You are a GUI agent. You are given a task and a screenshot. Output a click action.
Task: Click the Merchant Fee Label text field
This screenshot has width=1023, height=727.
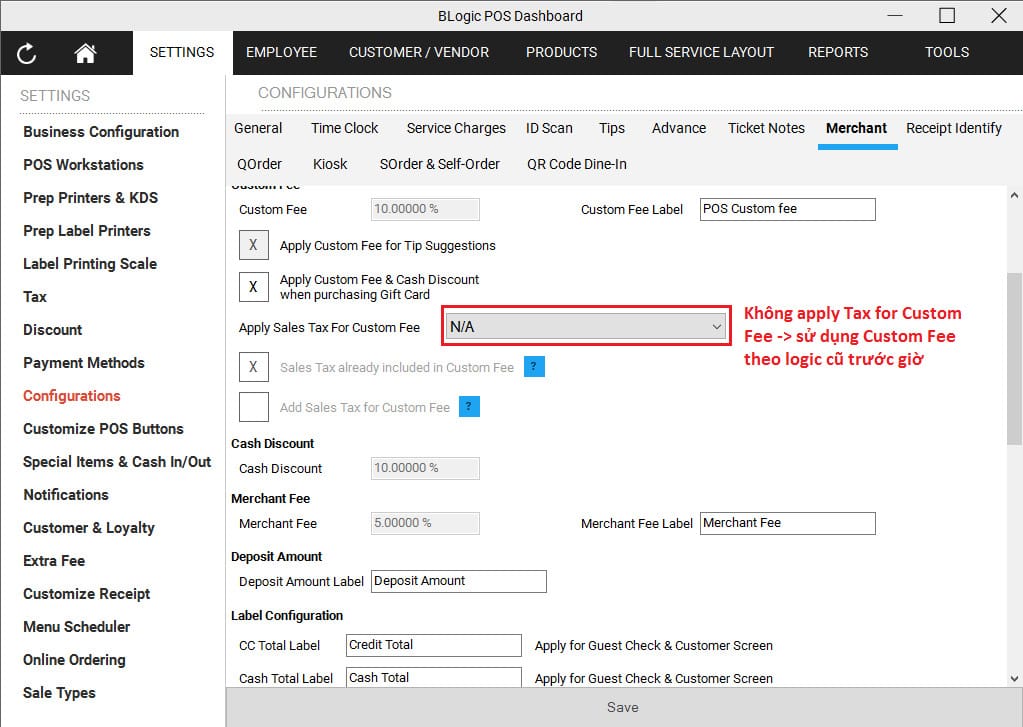[787, 523]
